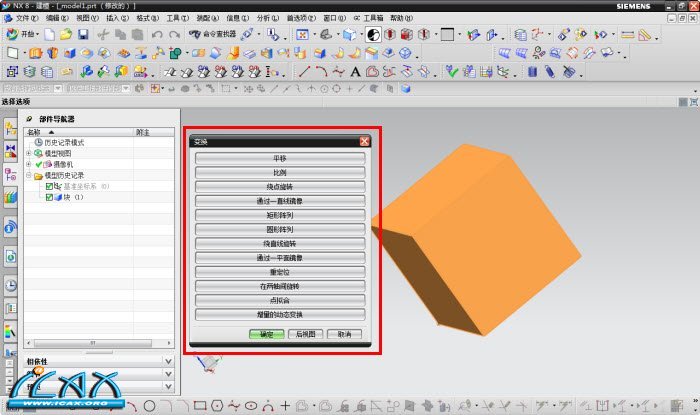The width and height of the screenshot is (700, 415).
Task: Click the Cut scissors icon
Action: (104, 34)
